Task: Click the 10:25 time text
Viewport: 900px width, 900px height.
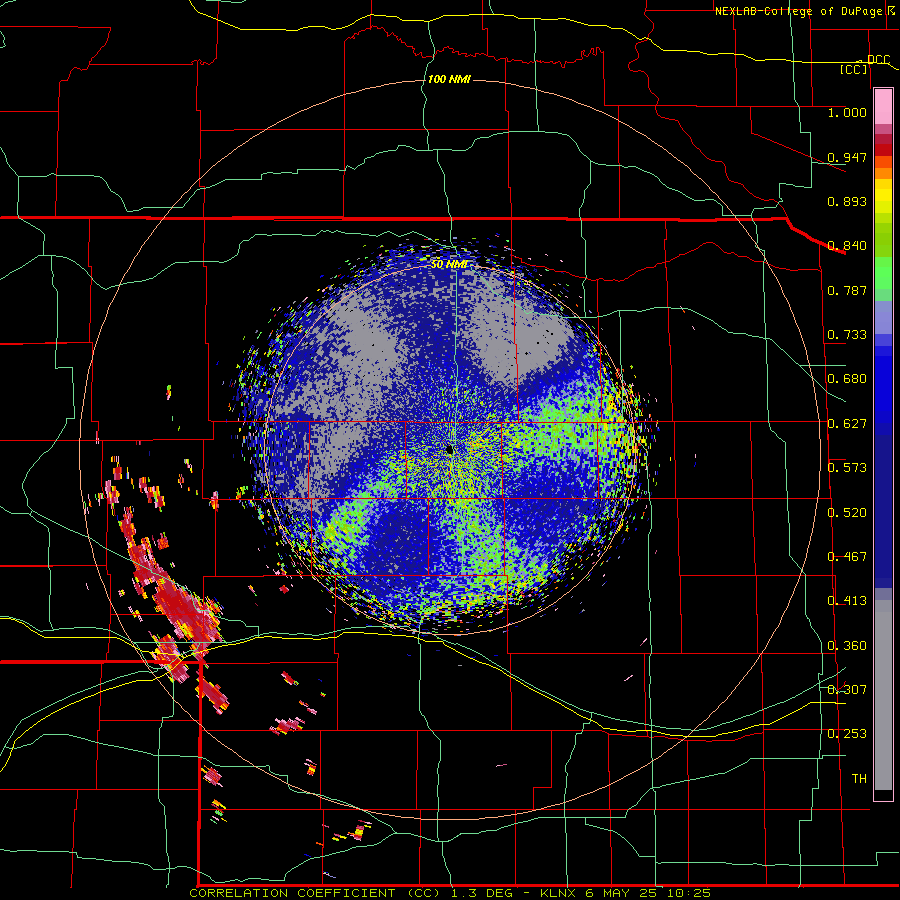Action: pyautogui.click(x=688, y=893)
